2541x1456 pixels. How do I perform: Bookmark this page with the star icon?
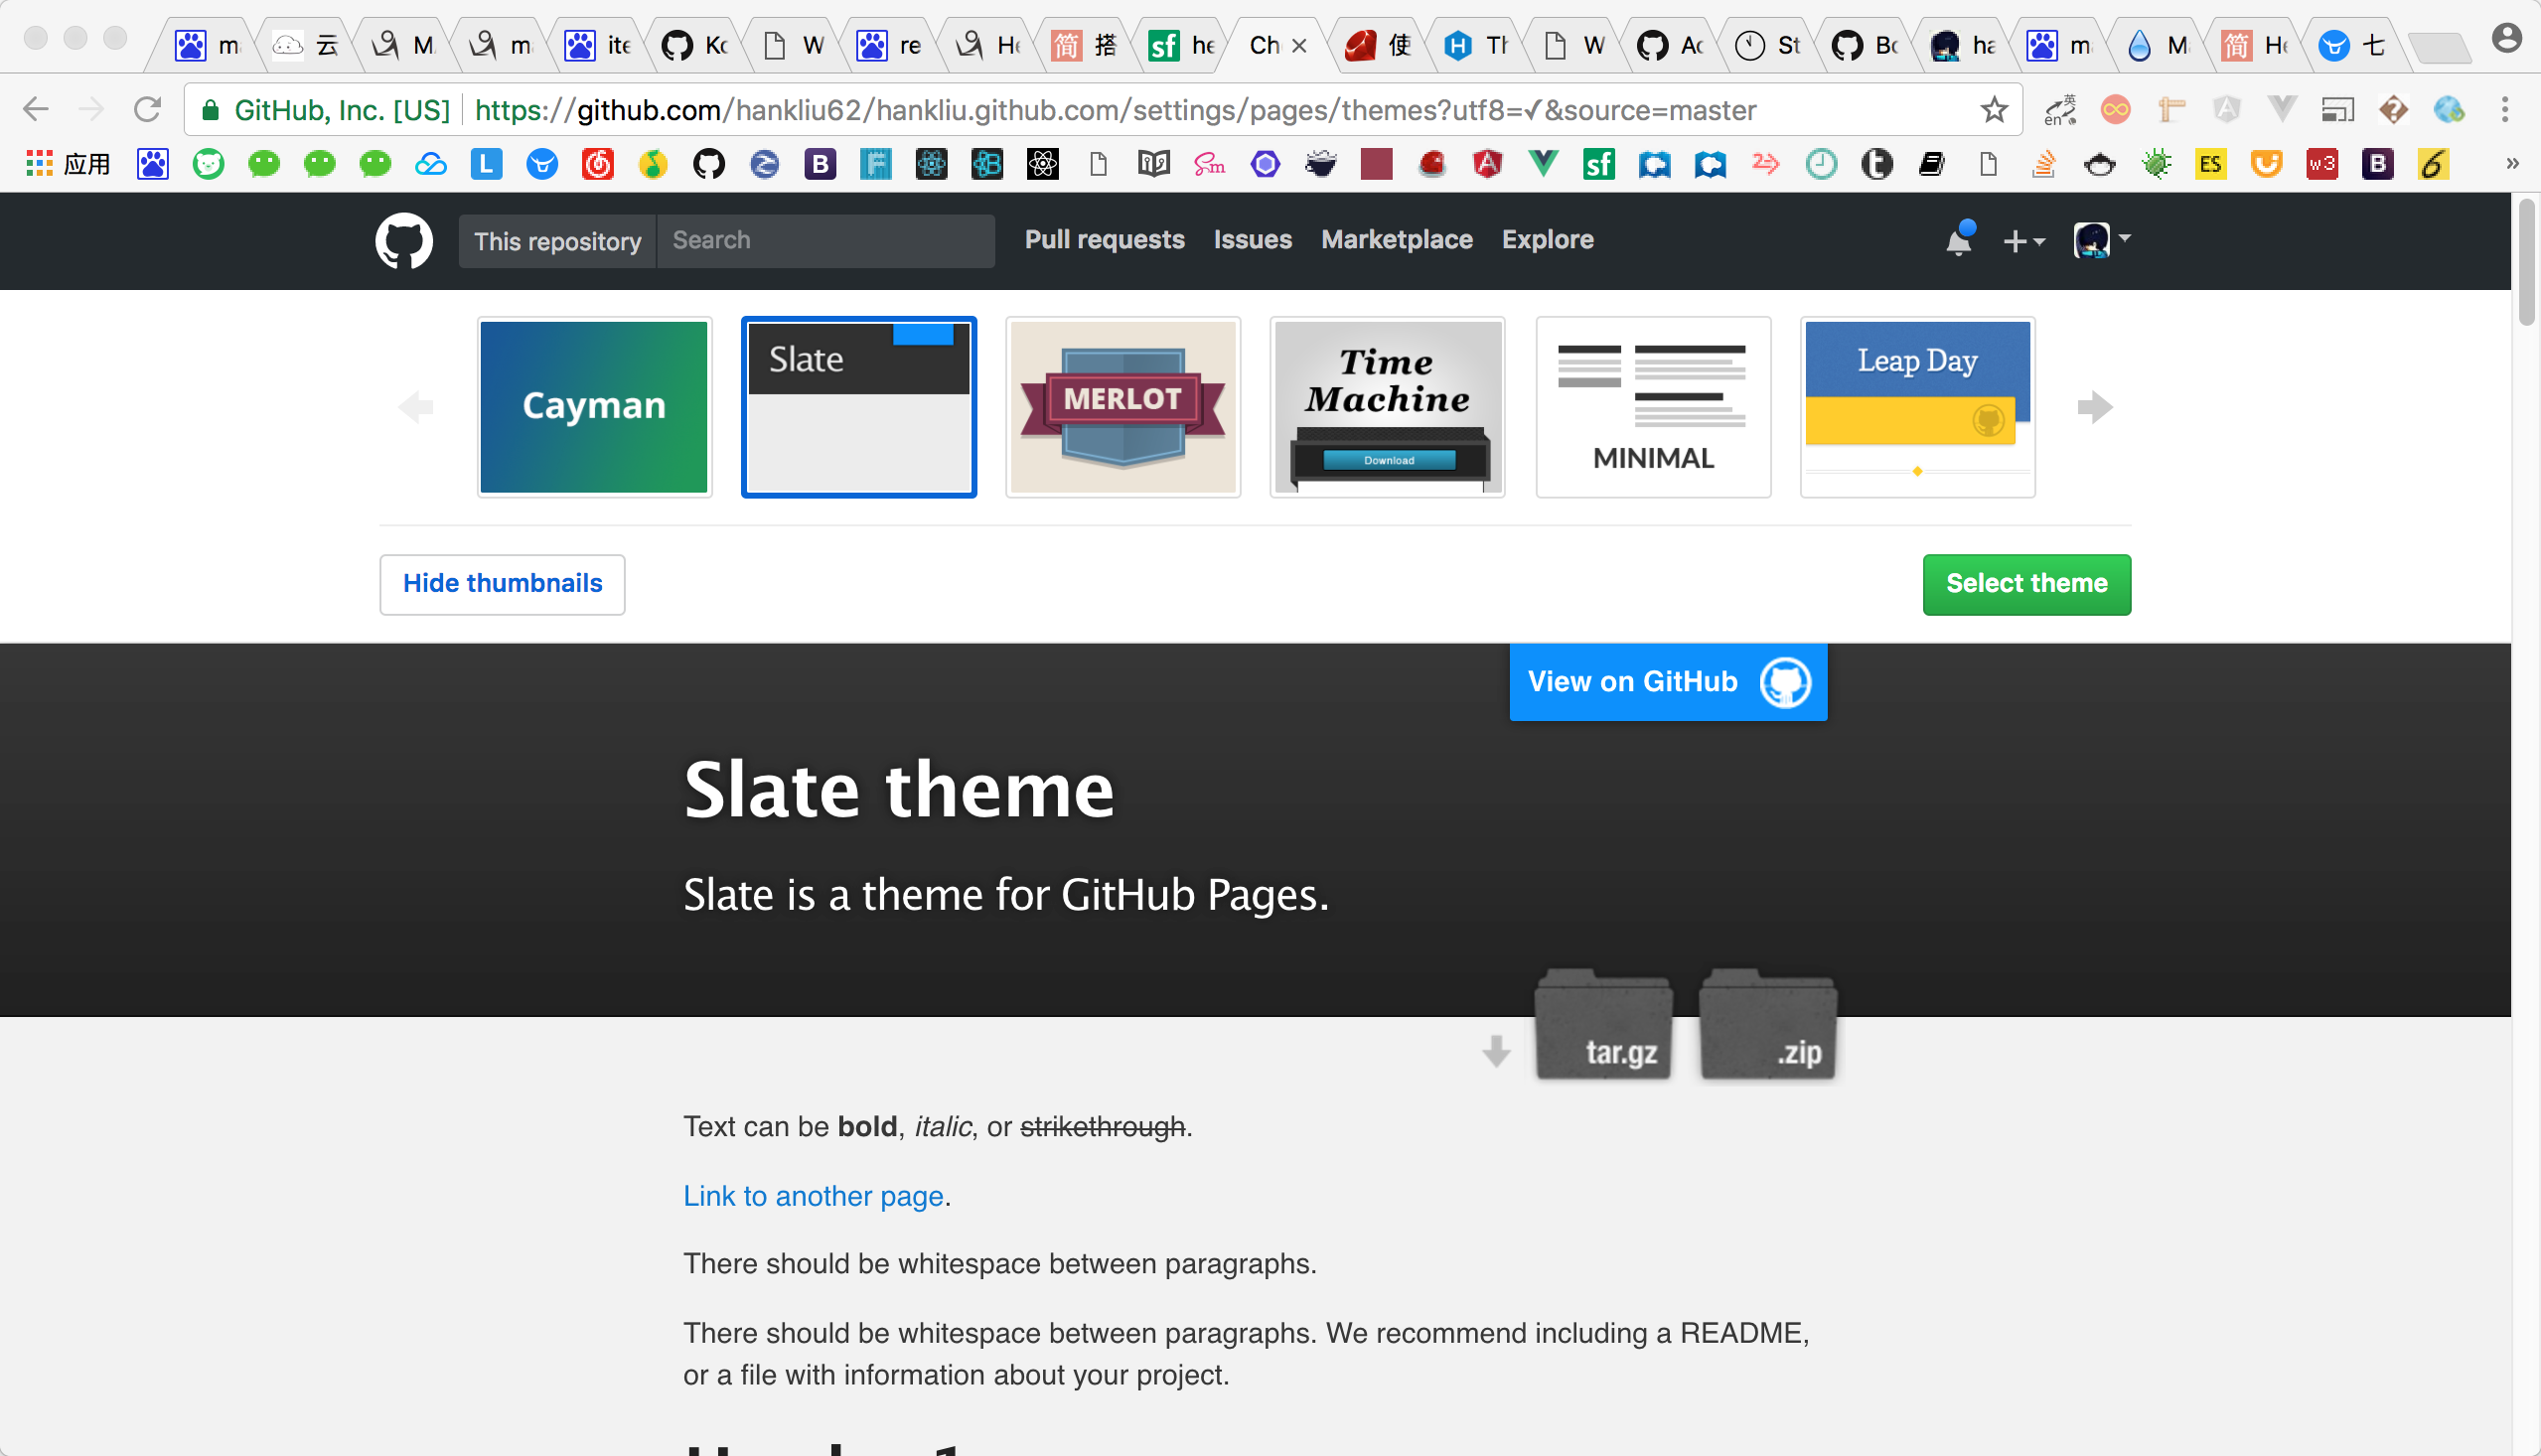point(1993,110)
